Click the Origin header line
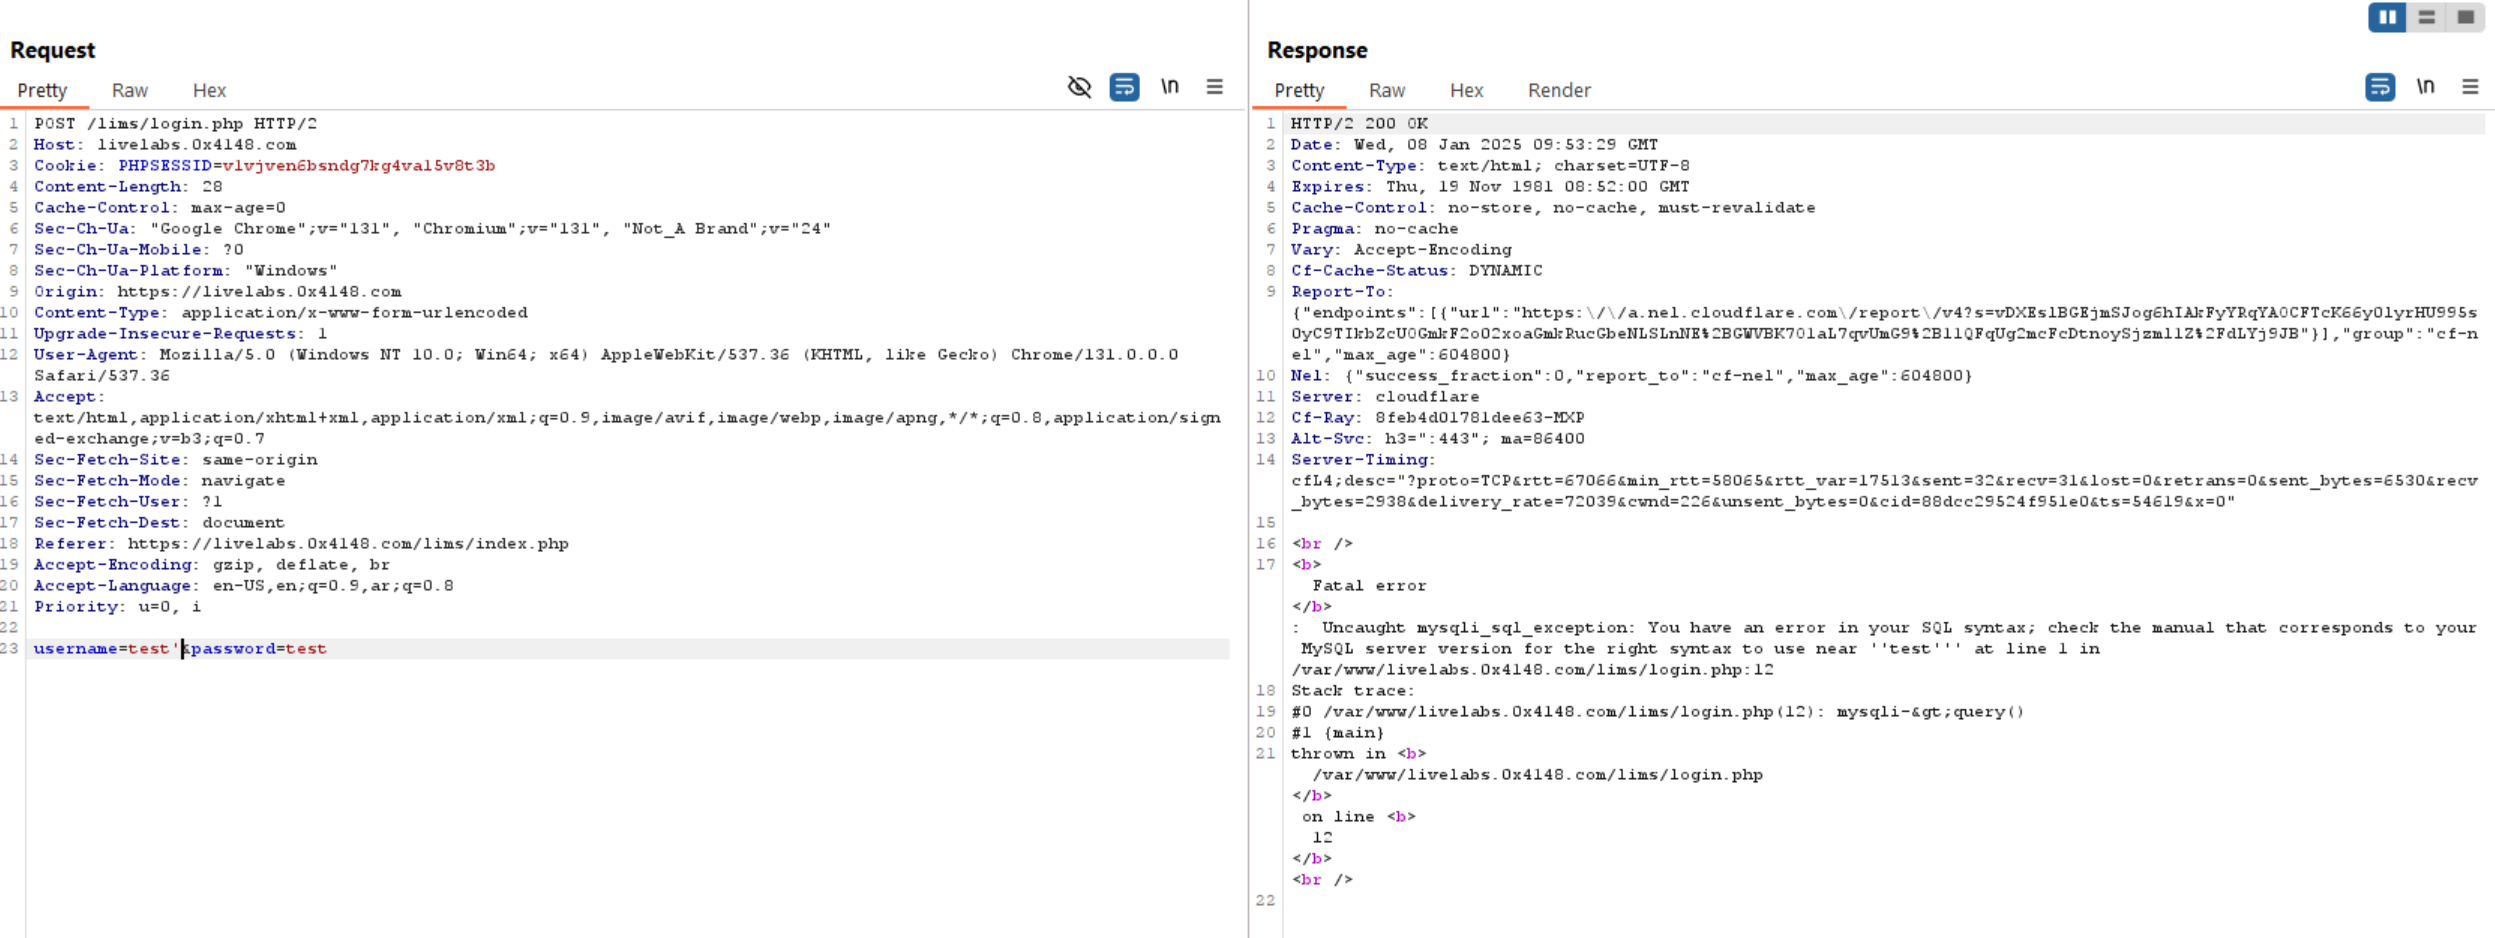The image size is (2495, 938). [217, 292]
